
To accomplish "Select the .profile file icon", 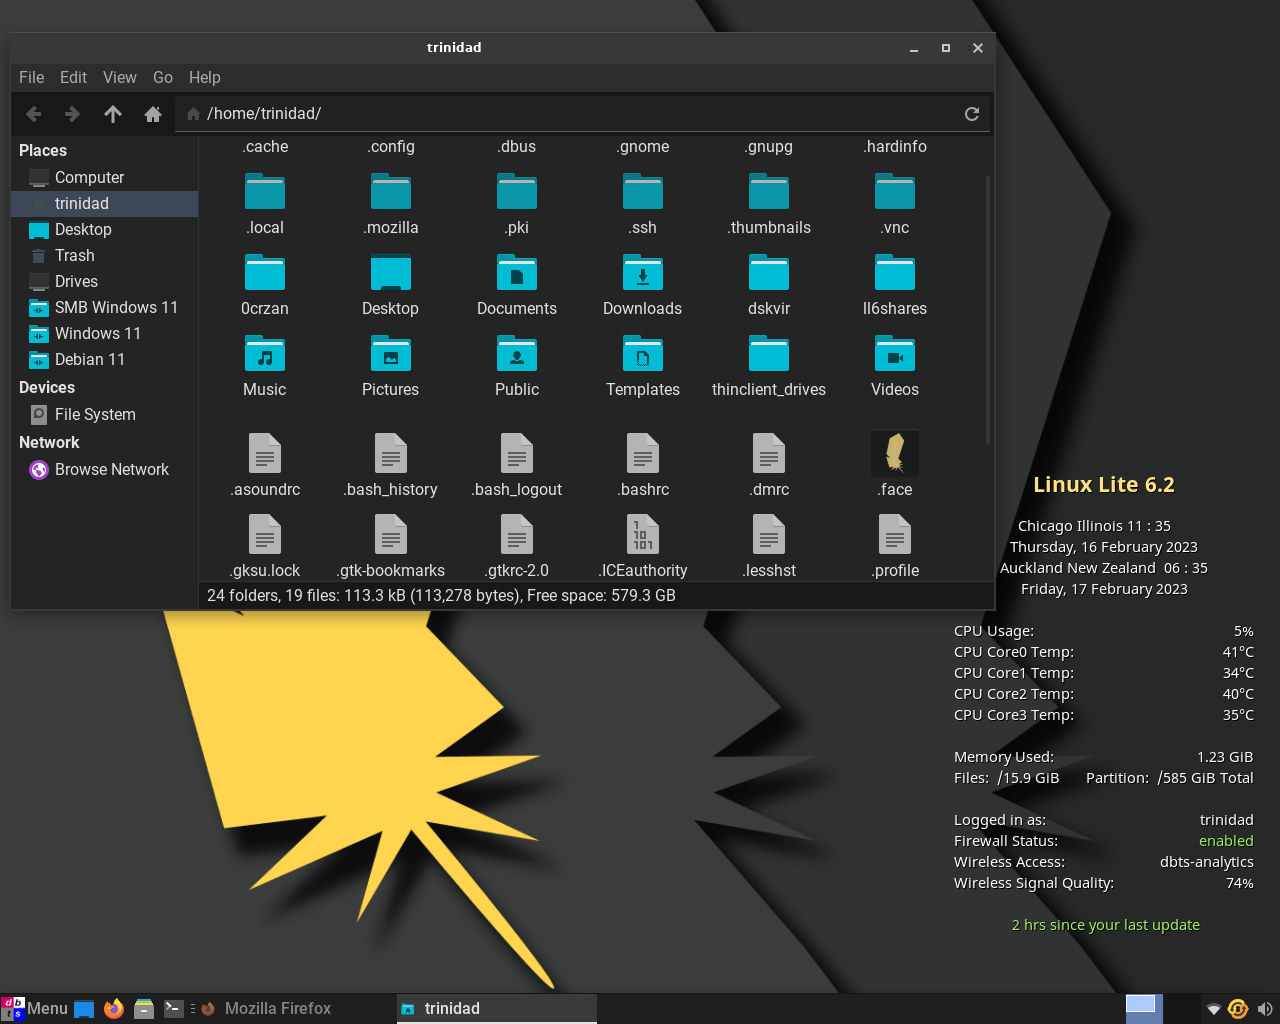I will (x=895, y=534).
